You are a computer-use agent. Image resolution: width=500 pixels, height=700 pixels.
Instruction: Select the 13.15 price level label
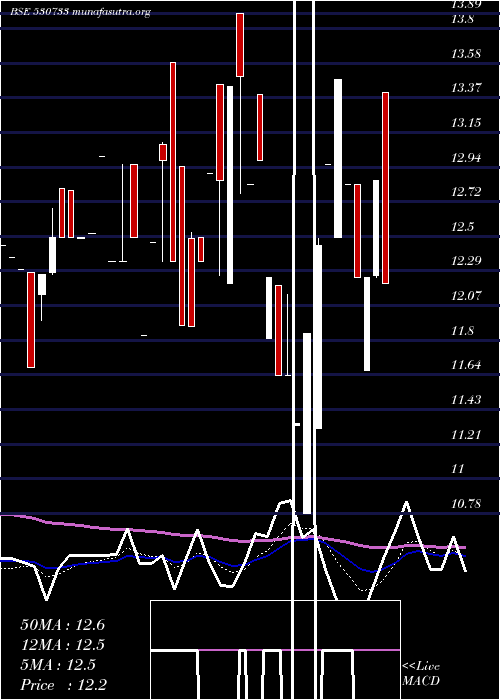click(x=466, y=123)
